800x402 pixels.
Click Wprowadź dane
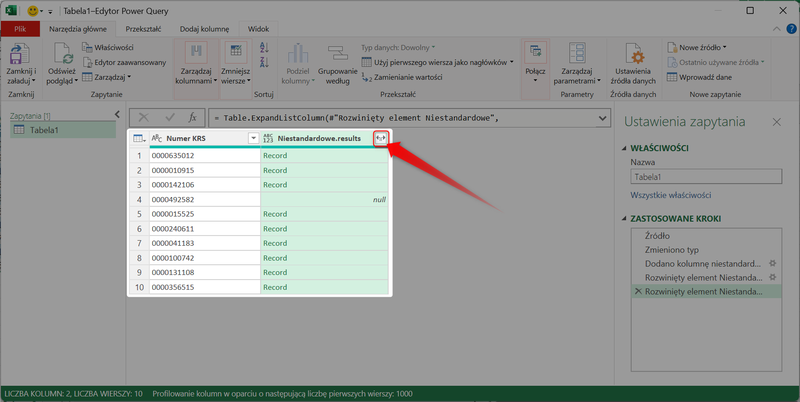pos(699,77)
